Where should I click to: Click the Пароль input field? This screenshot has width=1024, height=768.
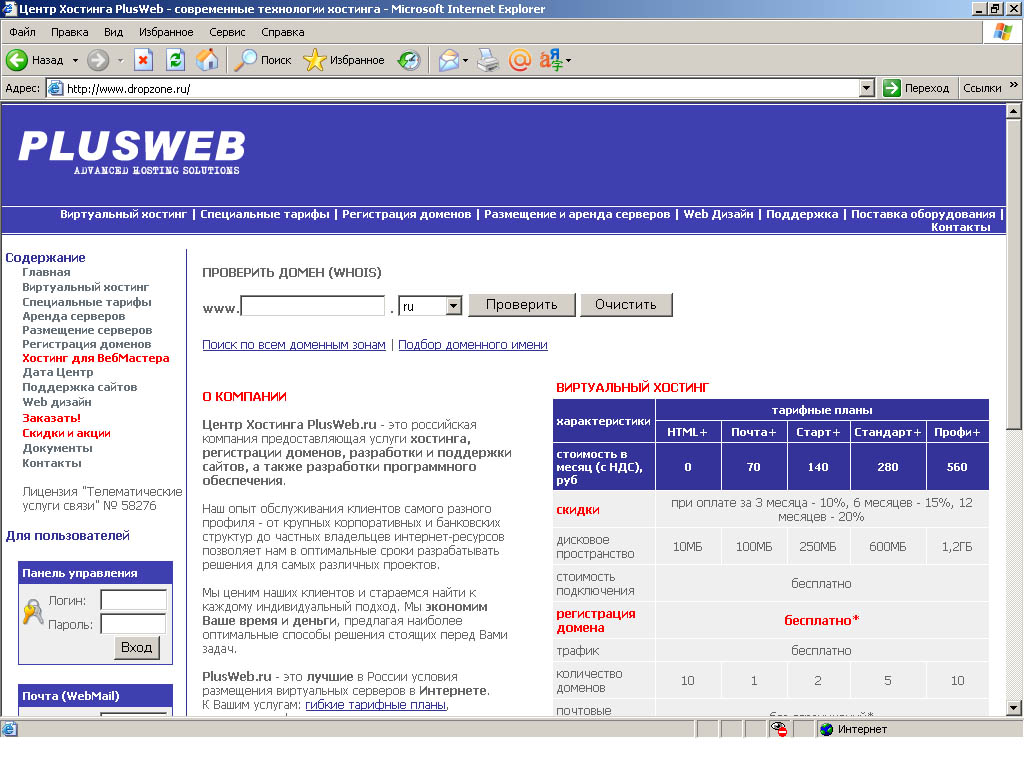133,624
